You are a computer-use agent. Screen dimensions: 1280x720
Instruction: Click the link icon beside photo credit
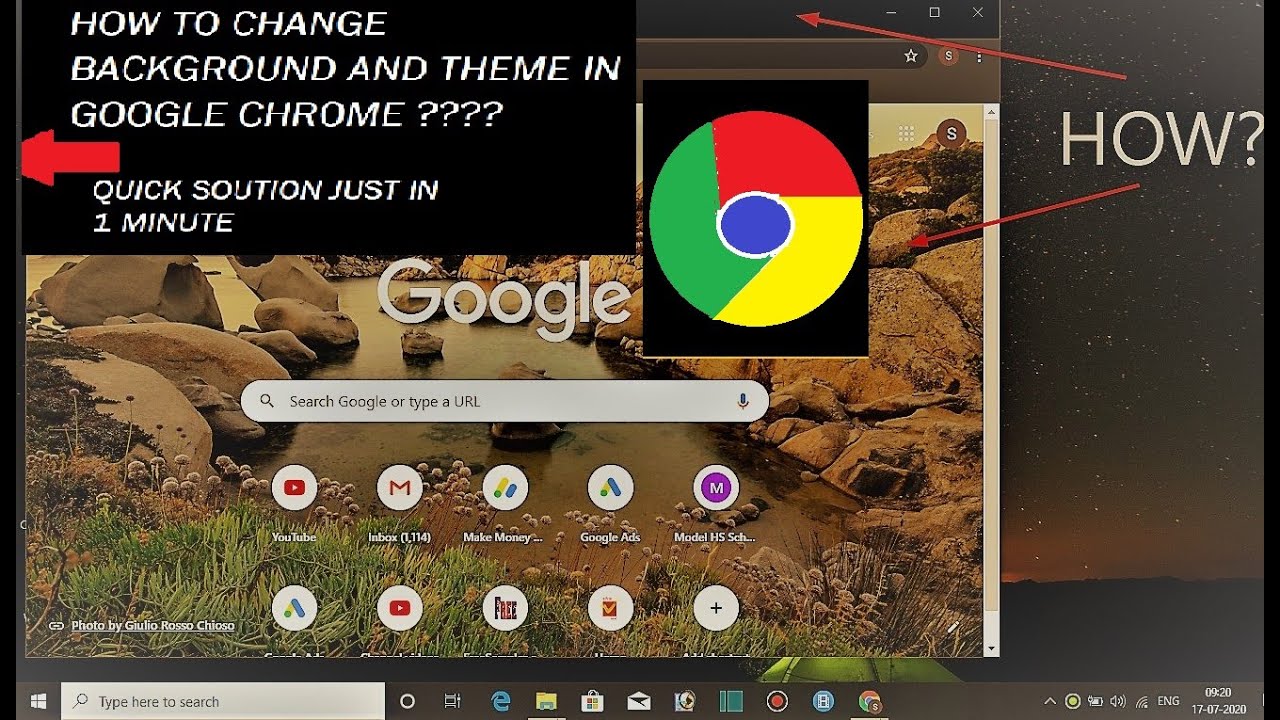tap(57, 626)
